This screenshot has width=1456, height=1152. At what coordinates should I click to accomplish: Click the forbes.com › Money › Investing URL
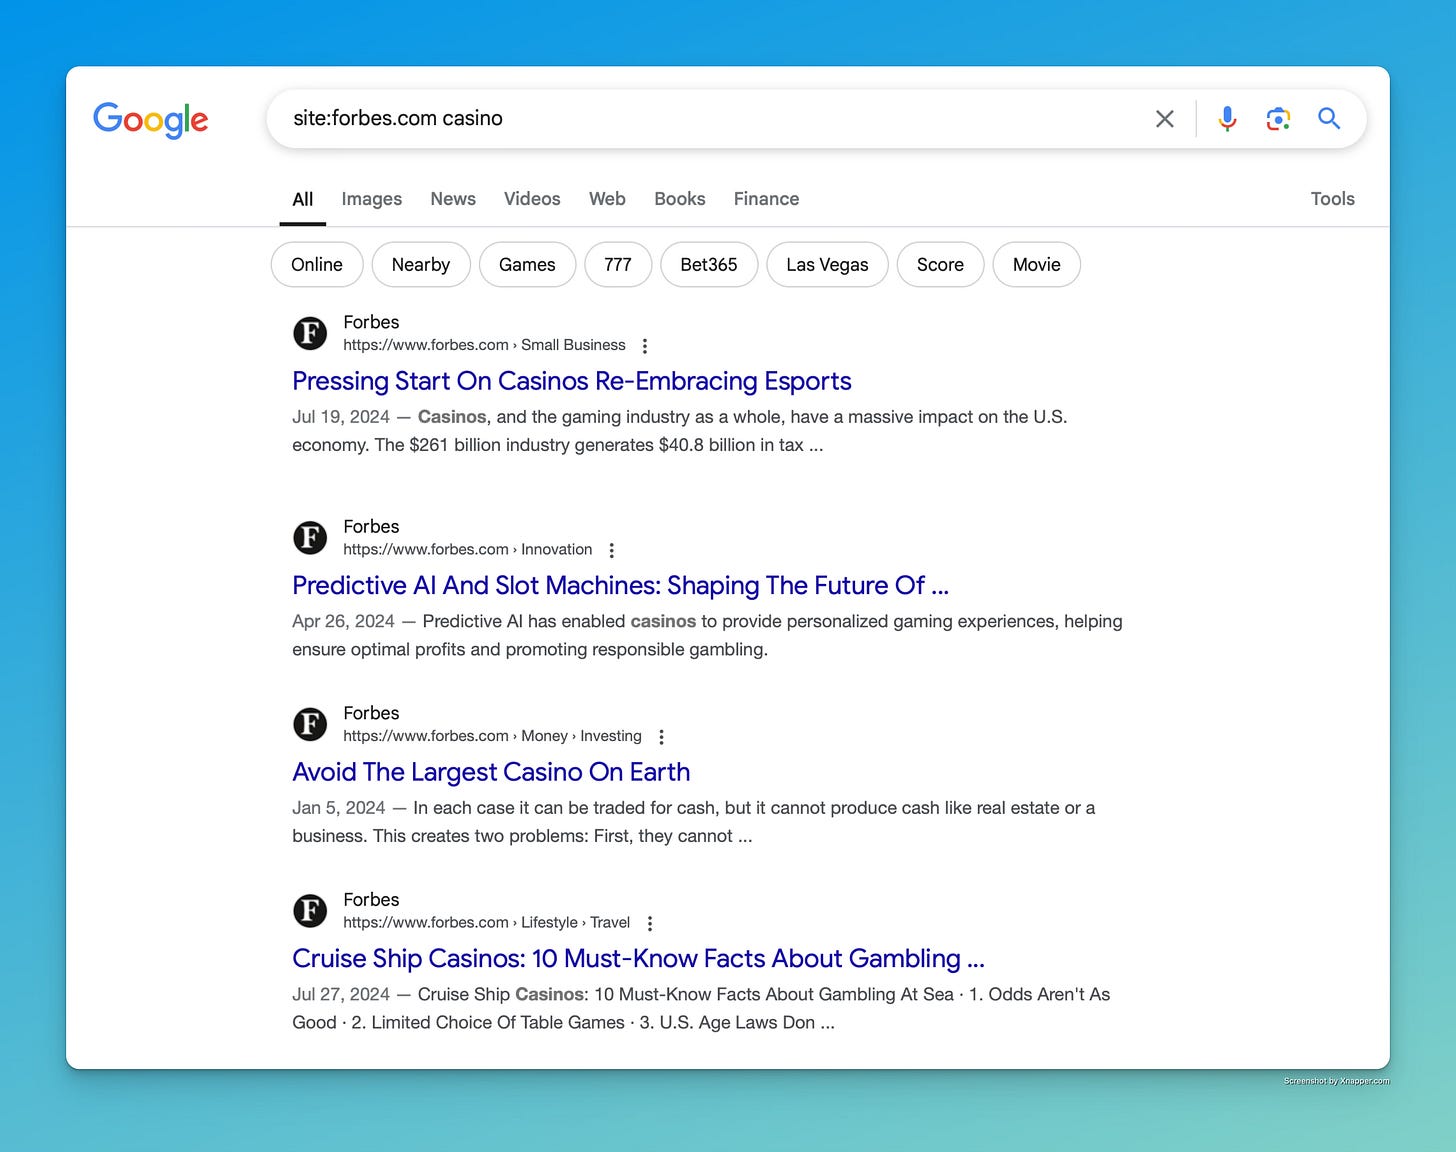[x=492, y=736]
